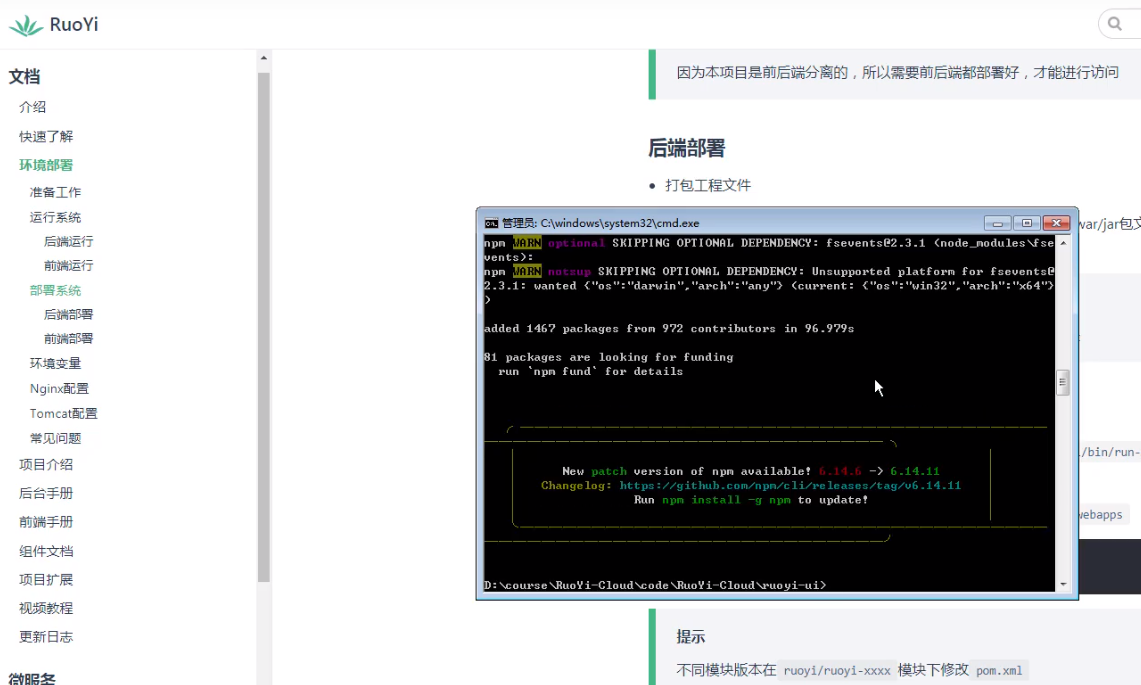
Task: Click the pom.xml inline code
Action: [x=999, y=670]
